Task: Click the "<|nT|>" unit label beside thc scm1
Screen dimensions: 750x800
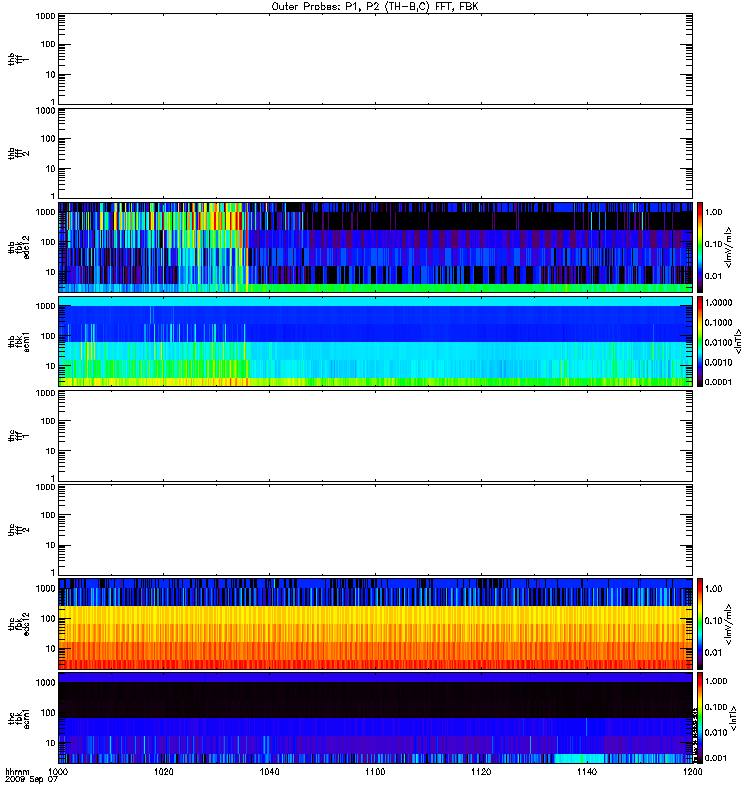Action: point(734,718)
